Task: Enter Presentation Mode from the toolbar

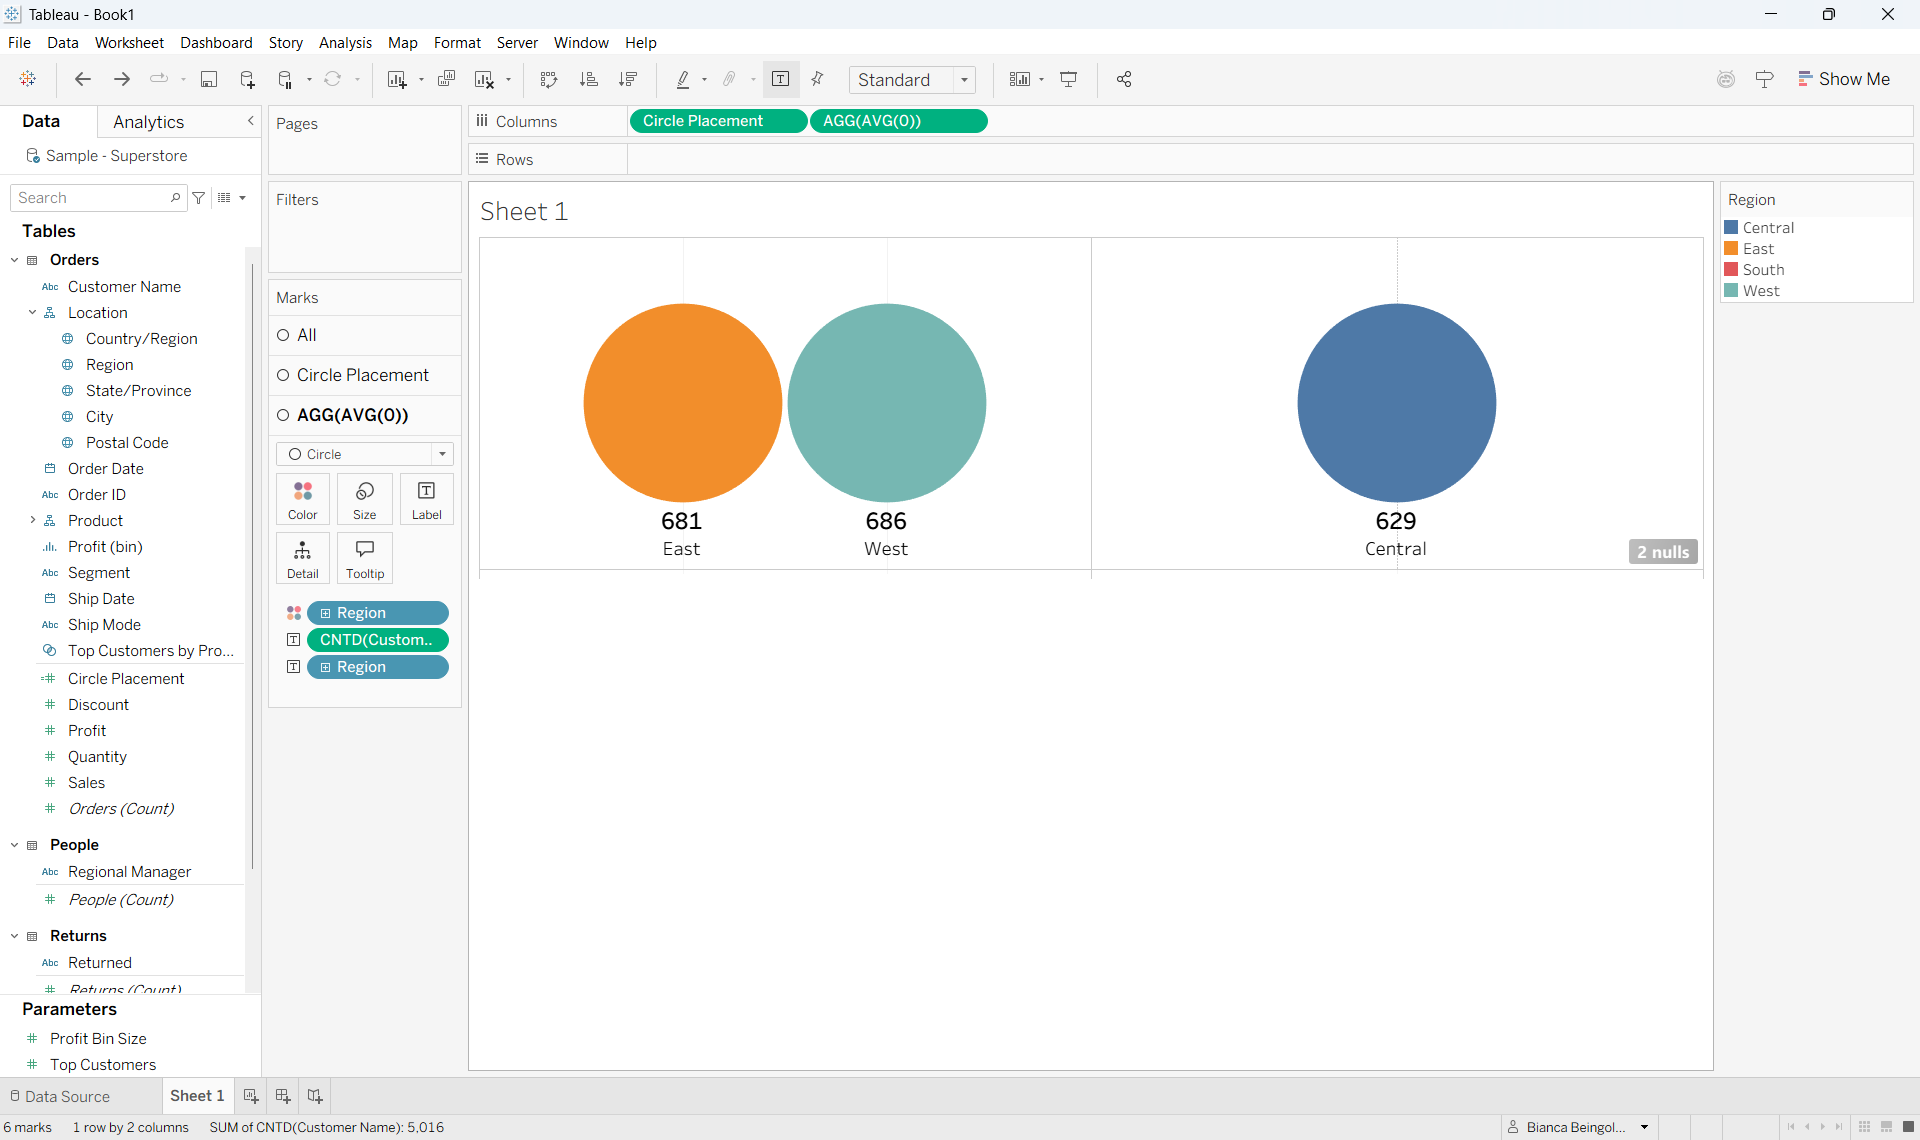Action: click(x=1068, y=79)
